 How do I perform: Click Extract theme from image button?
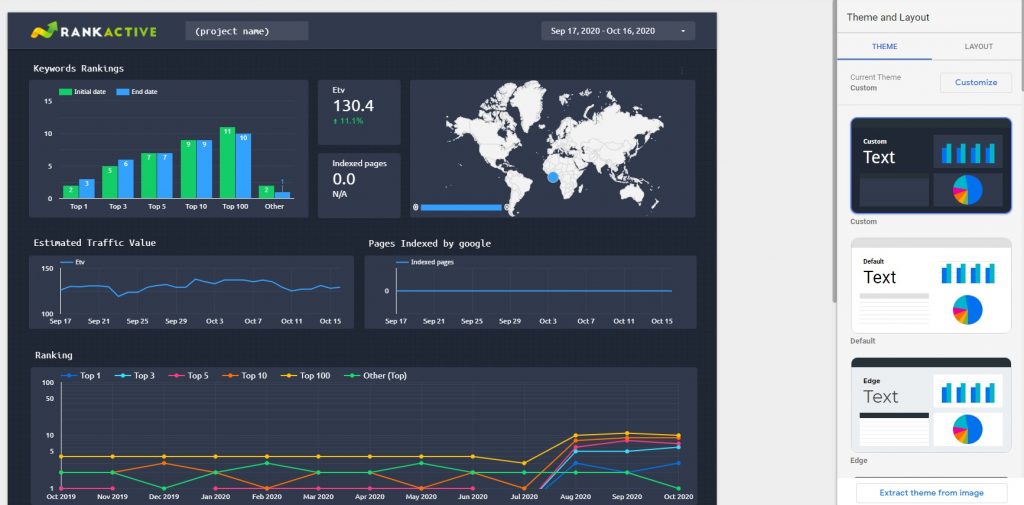coord(931,493)
